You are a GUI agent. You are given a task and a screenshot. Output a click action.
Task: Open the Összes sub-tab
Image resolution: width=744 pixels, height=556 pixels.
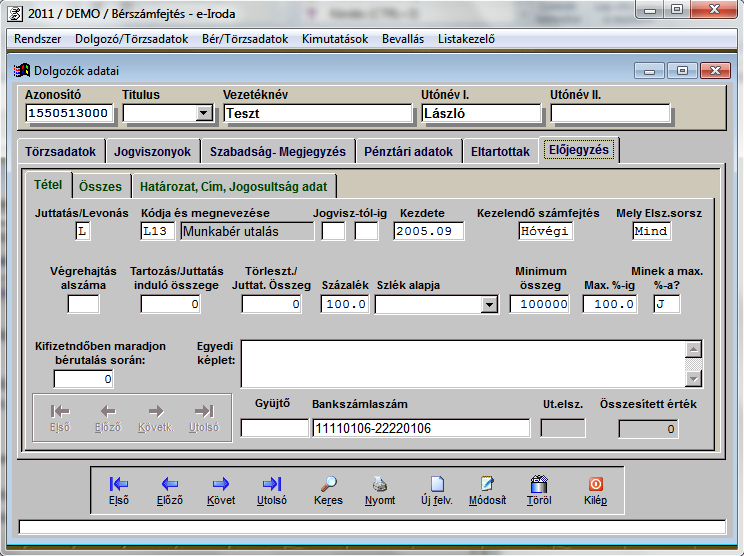(100, 186)
